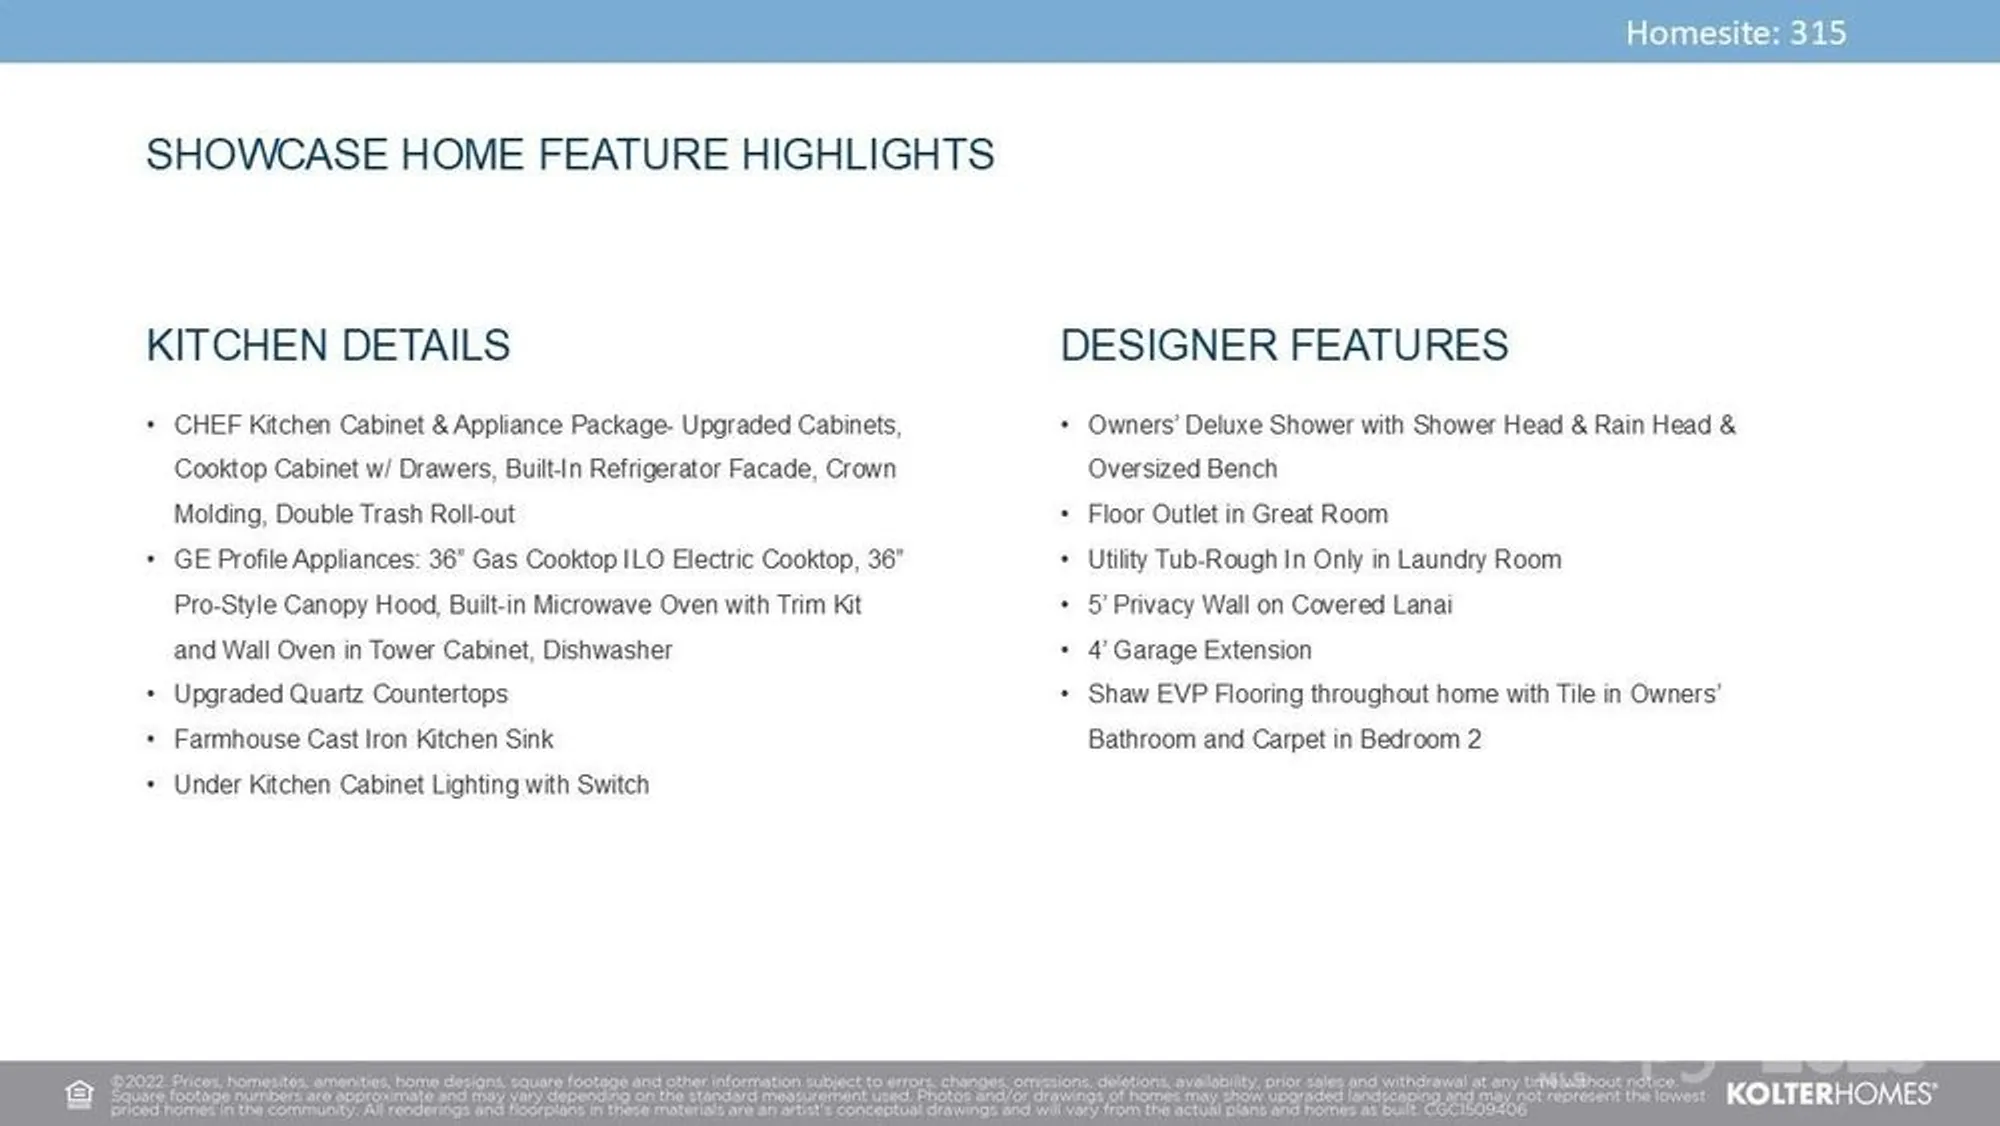Click the Equal Housing Opportunity icon

79,1094
